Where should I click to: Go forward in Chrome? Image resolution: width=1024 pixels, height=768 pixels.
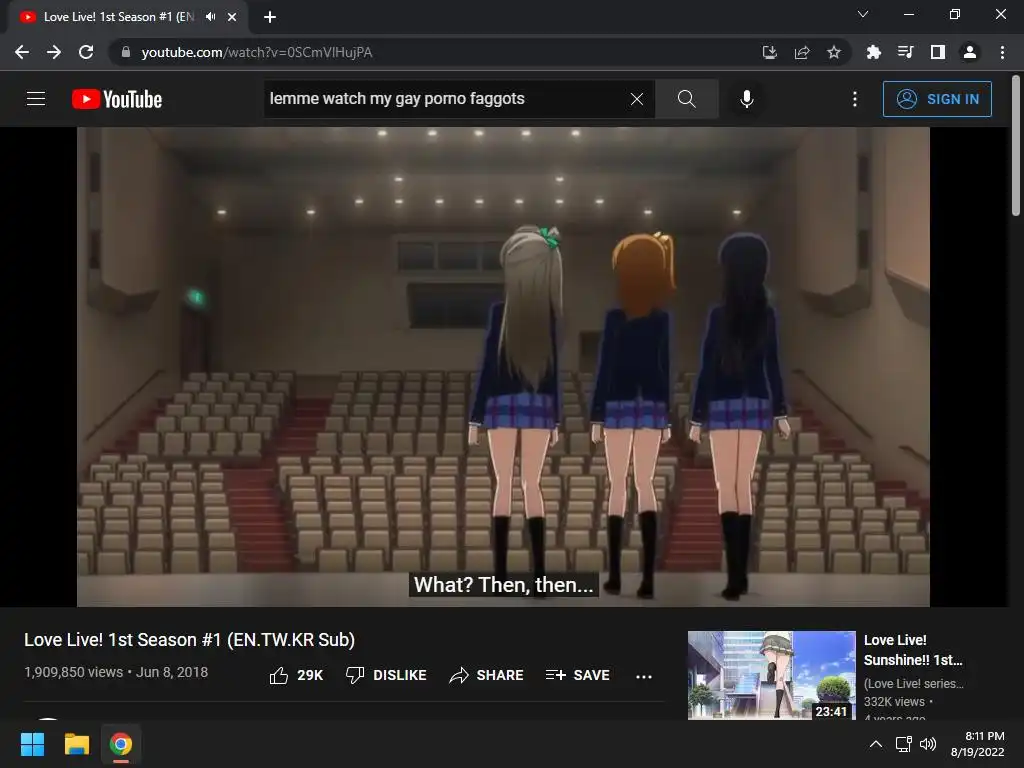54,52
